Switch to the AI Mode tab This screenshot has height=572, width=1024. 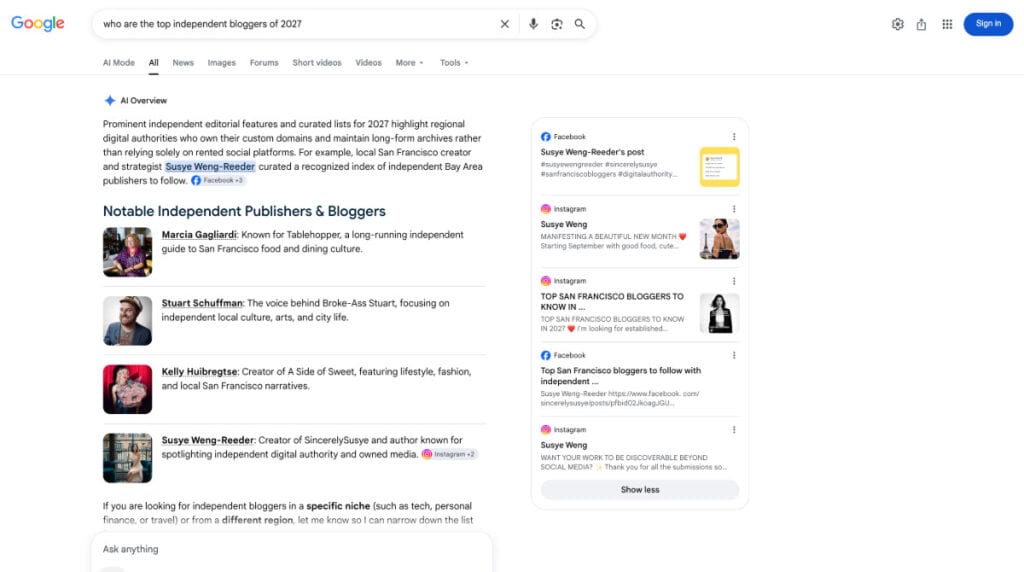pos(119,63)
